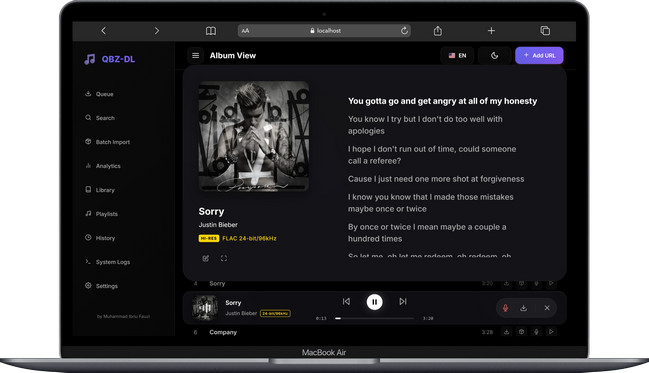This screenshot has width=649, height=373.
Task: Click the edit pencil icon below HI-RES
Action: 206,258
